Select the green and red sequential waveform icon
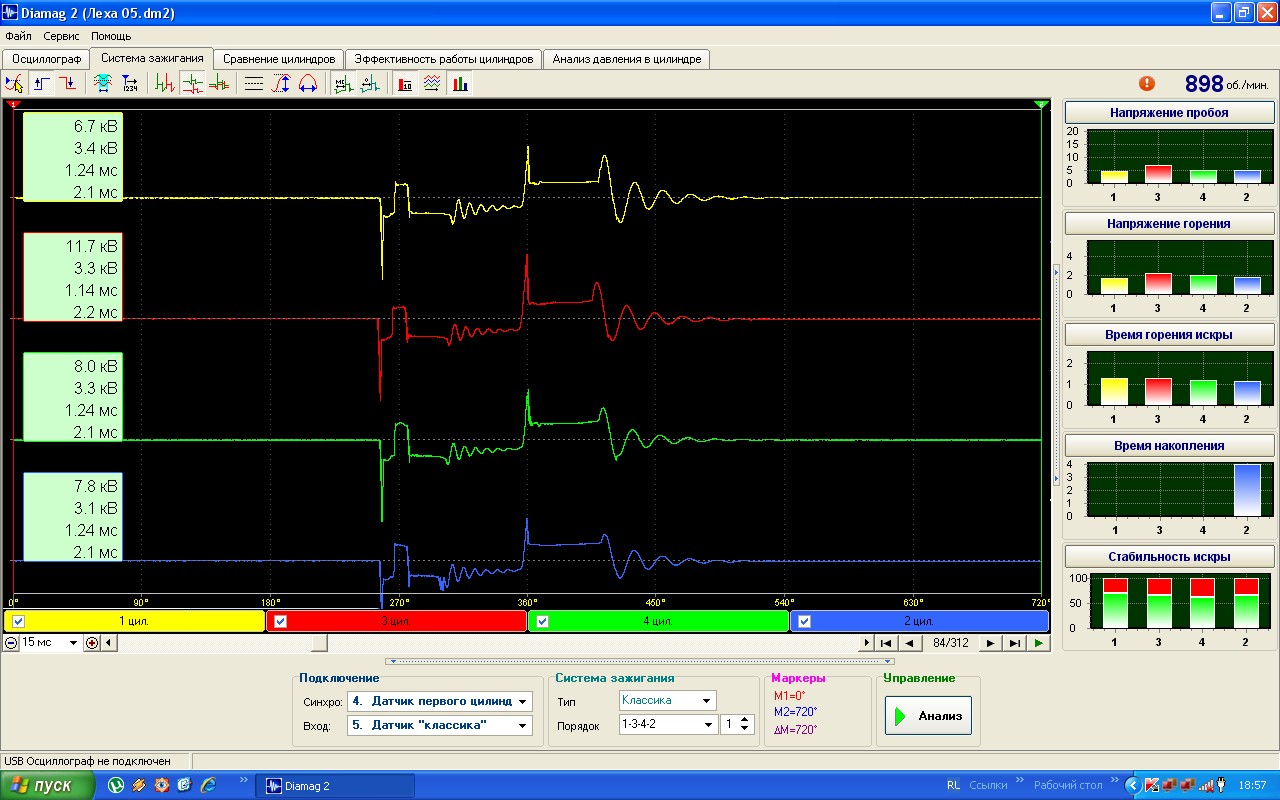 point(166,84)
